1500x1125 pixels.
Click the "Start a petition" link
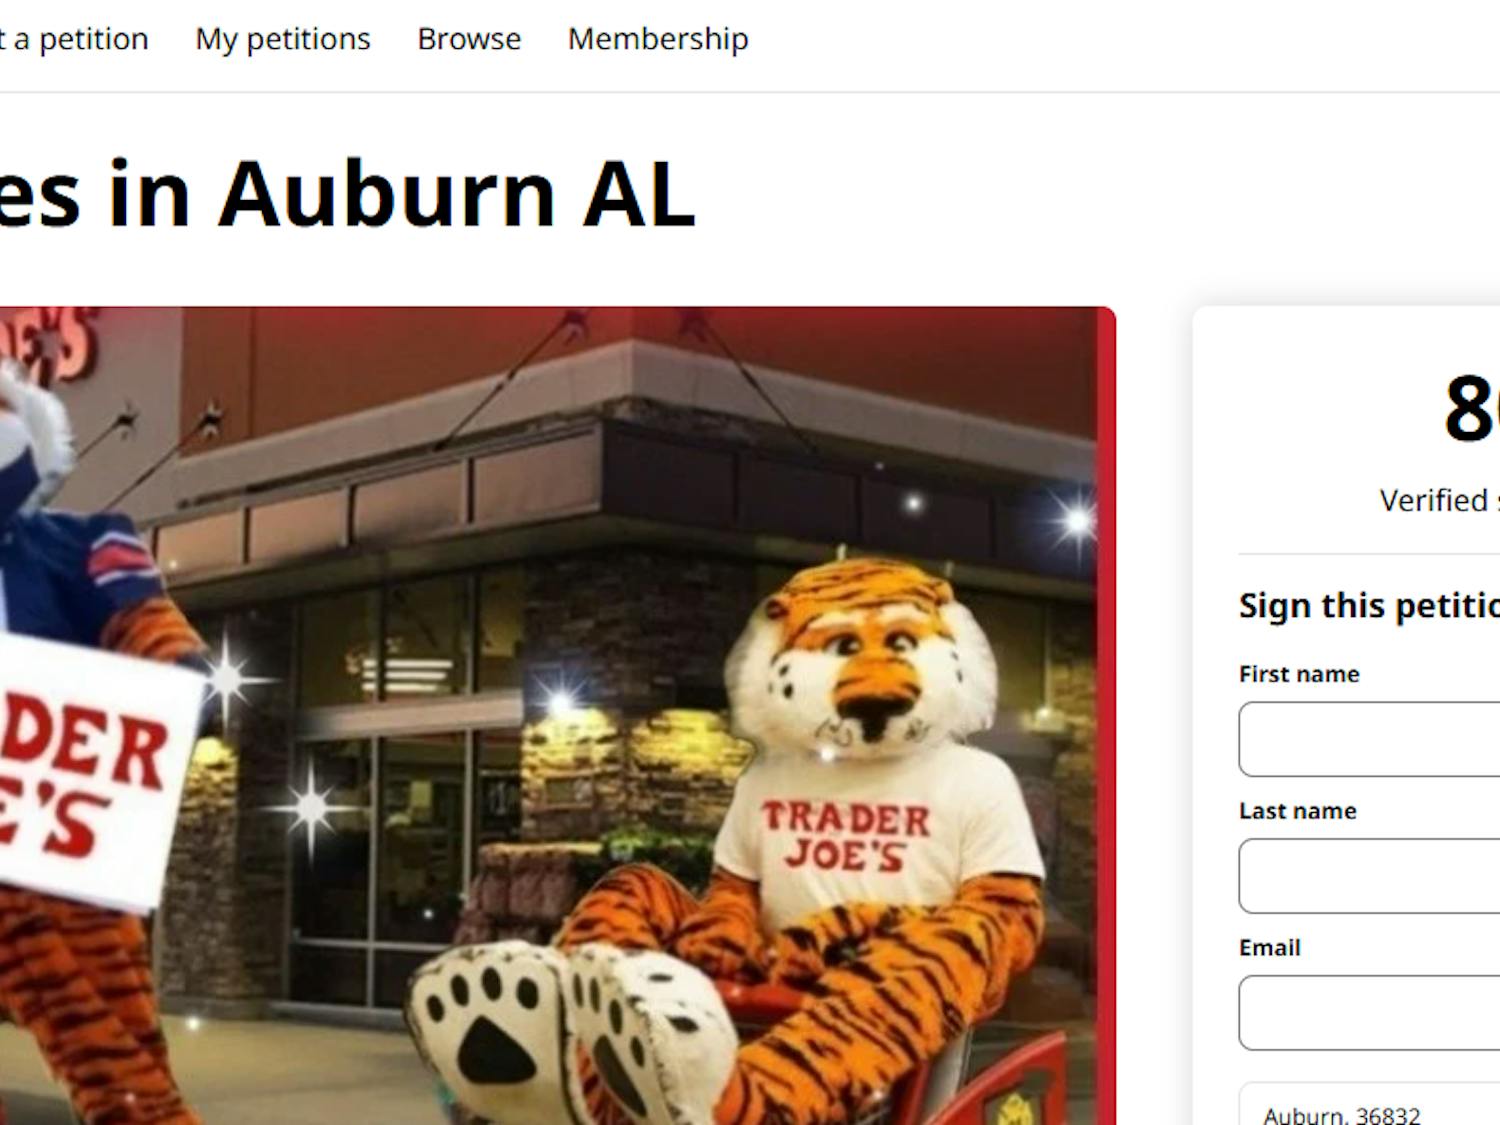coord(70,38)
